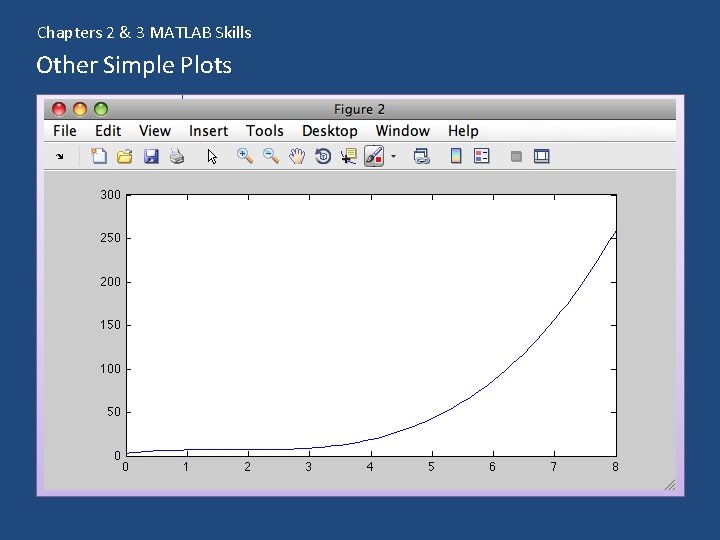Click the Figure 2 title bar text
The image size is (720, 540).
359,109
